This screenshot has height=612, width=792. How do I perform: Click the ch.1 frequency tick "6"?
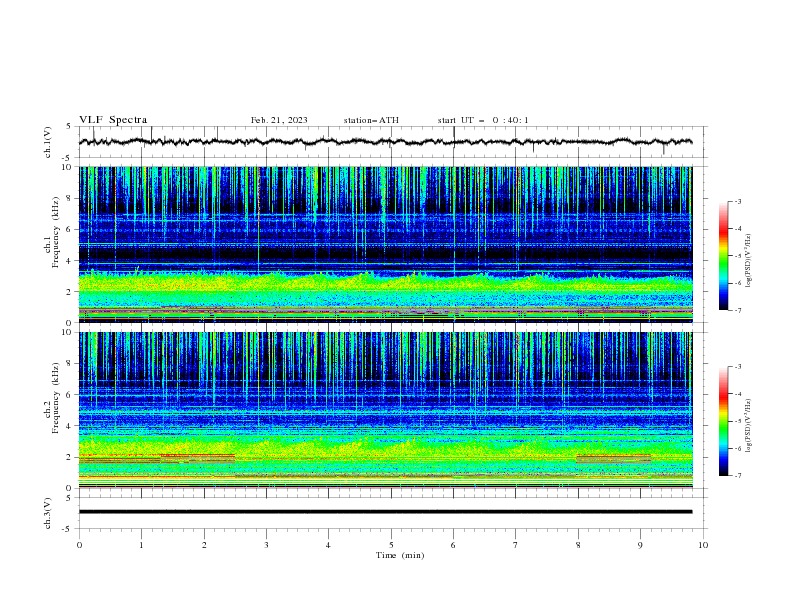coord(69,229)
